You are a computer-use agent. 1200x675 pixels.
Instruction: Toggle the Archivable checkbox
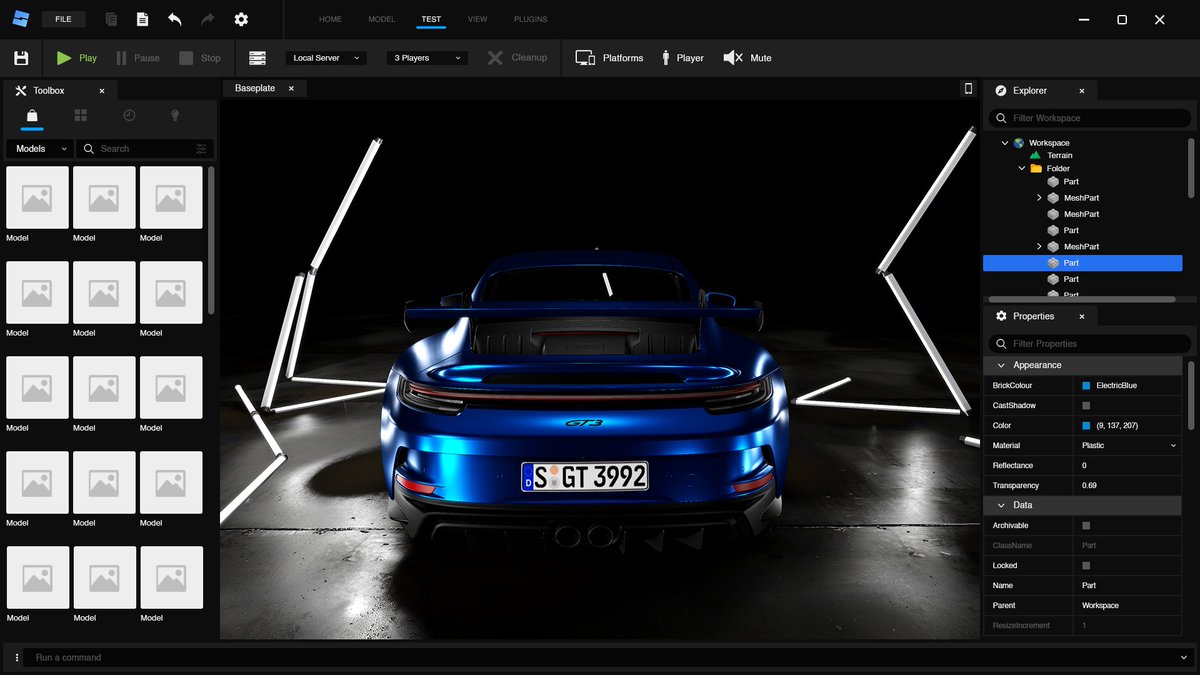pos(1086,525)
